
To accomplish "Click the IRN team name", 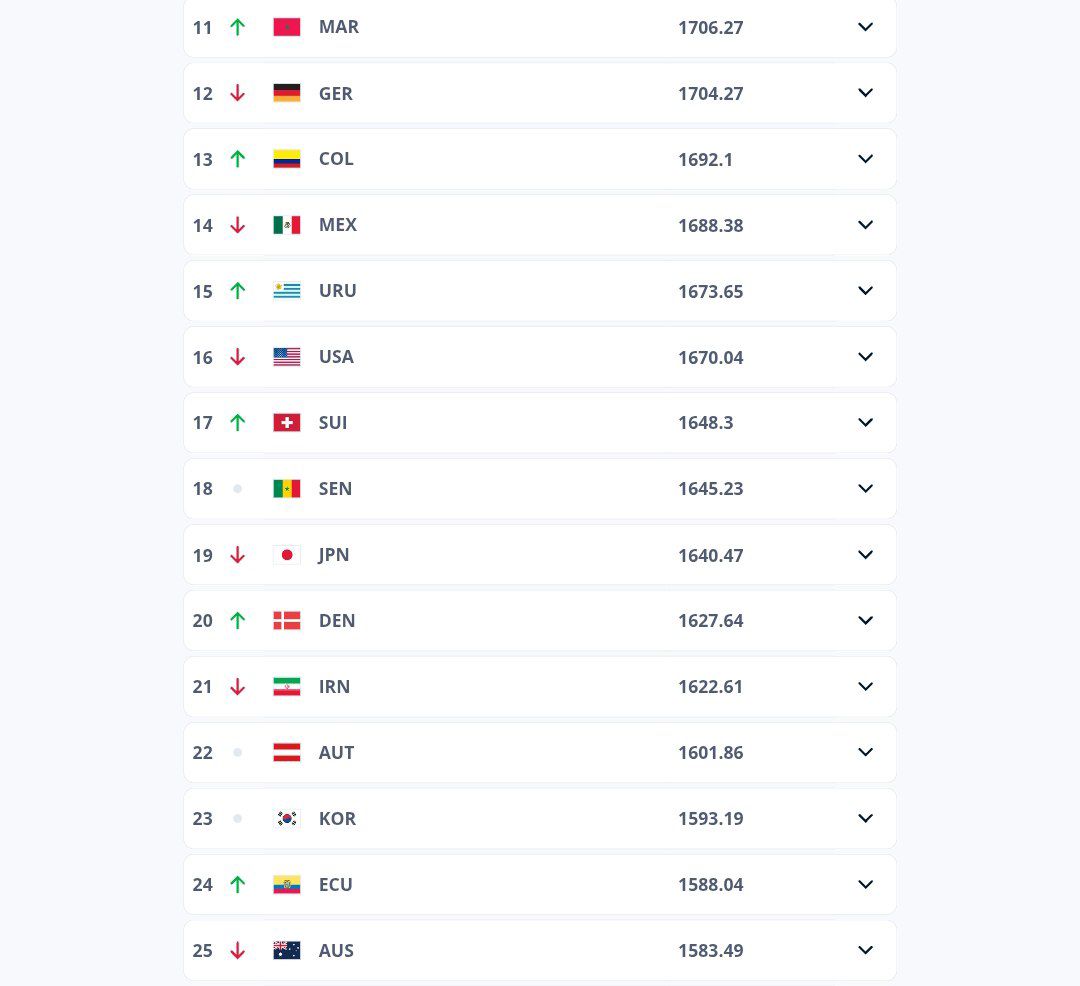I will tap(334, 687).
